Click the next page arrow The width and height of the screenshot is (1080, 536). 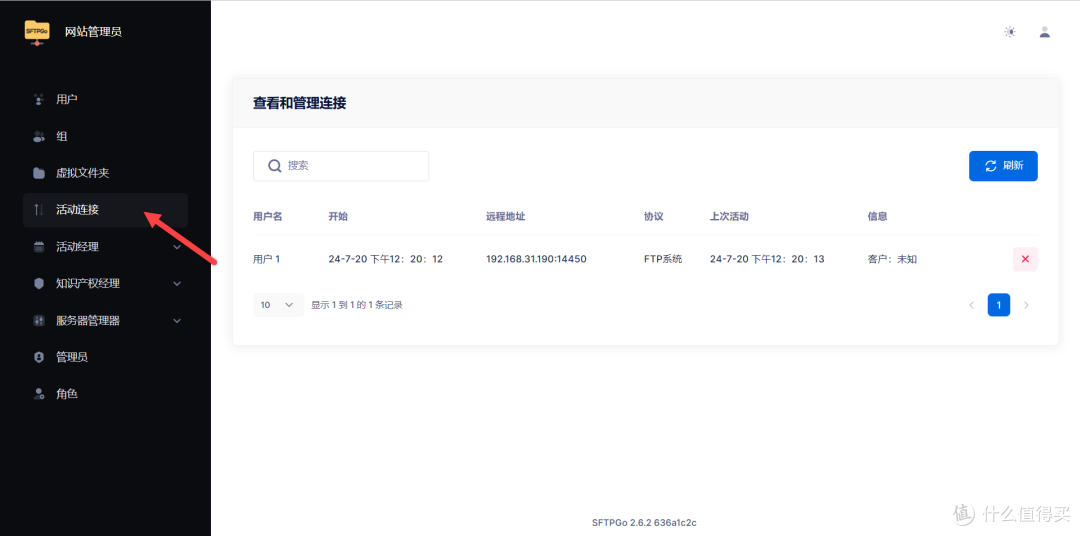coord(1026,305)
